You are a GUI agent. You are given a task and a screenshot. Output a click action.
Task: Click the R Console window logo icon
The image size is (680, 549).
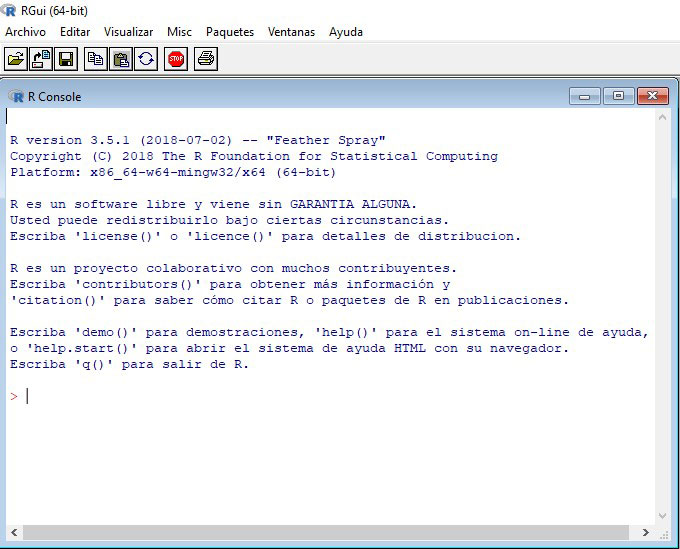(x=16, y=96)
